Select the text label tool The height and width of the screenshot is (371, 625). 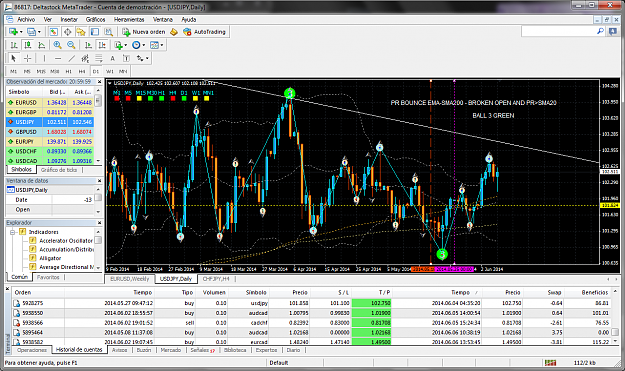(126, 59)
